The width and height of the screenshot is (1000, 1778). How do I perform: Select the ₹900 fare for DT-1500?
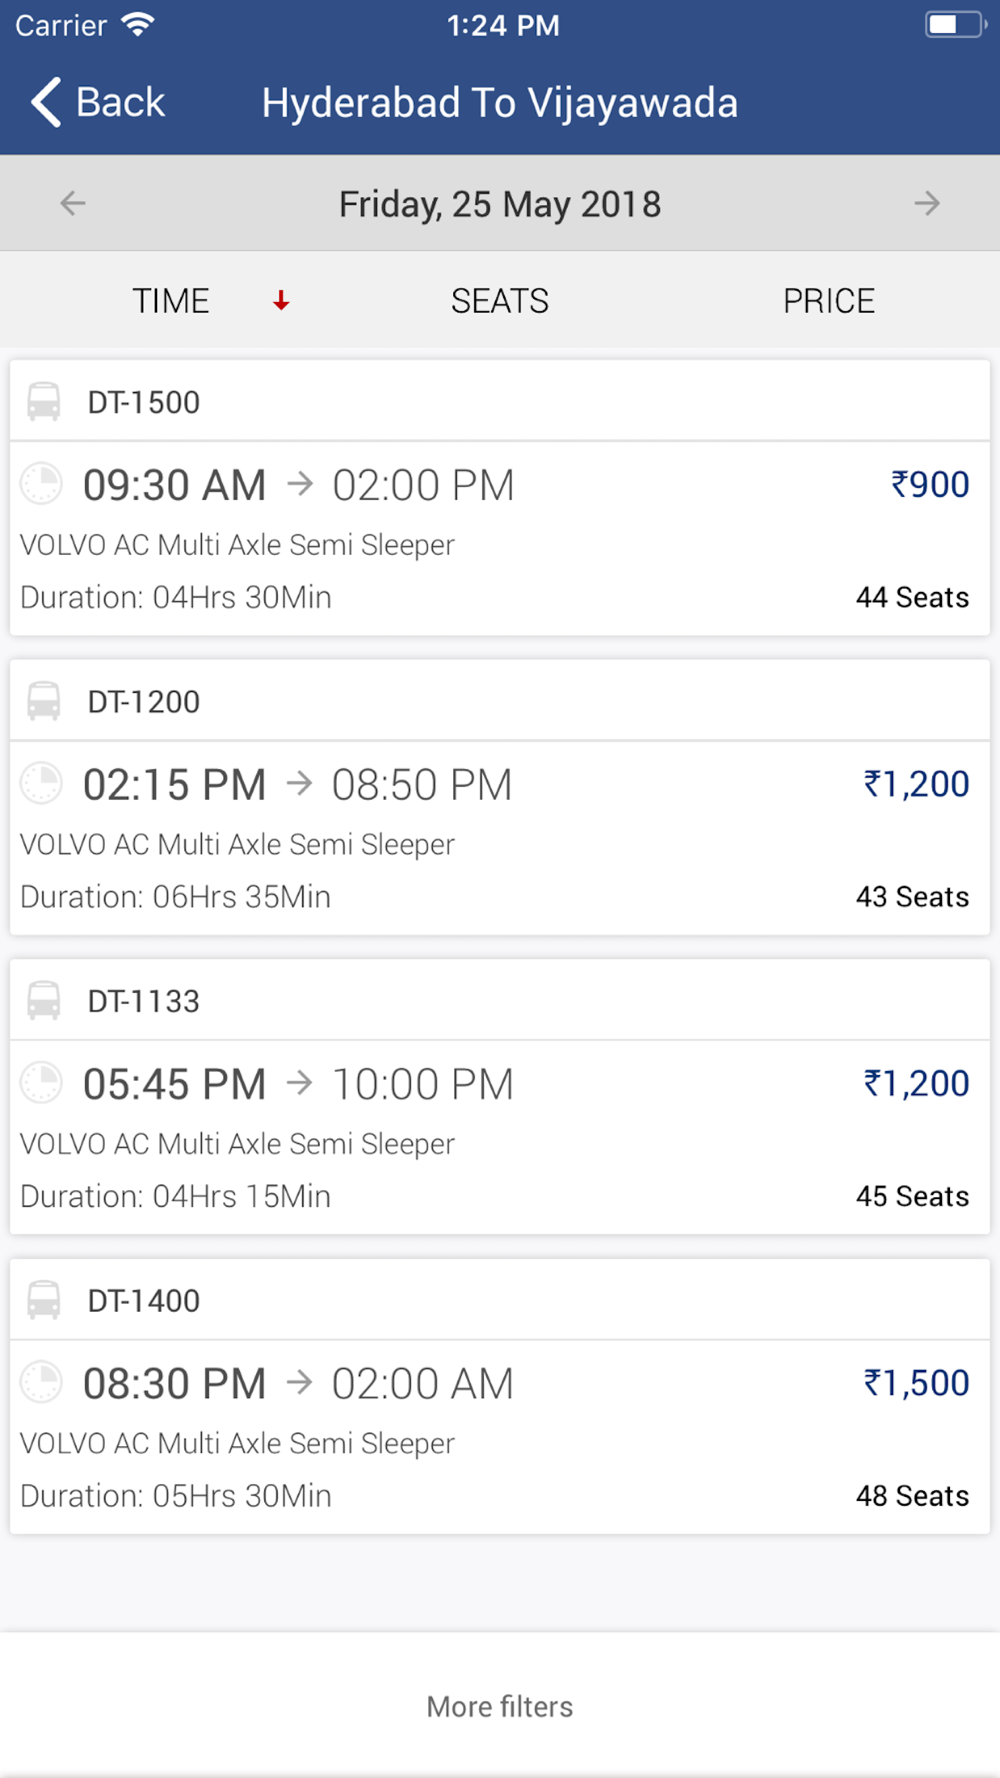[930, 484]
